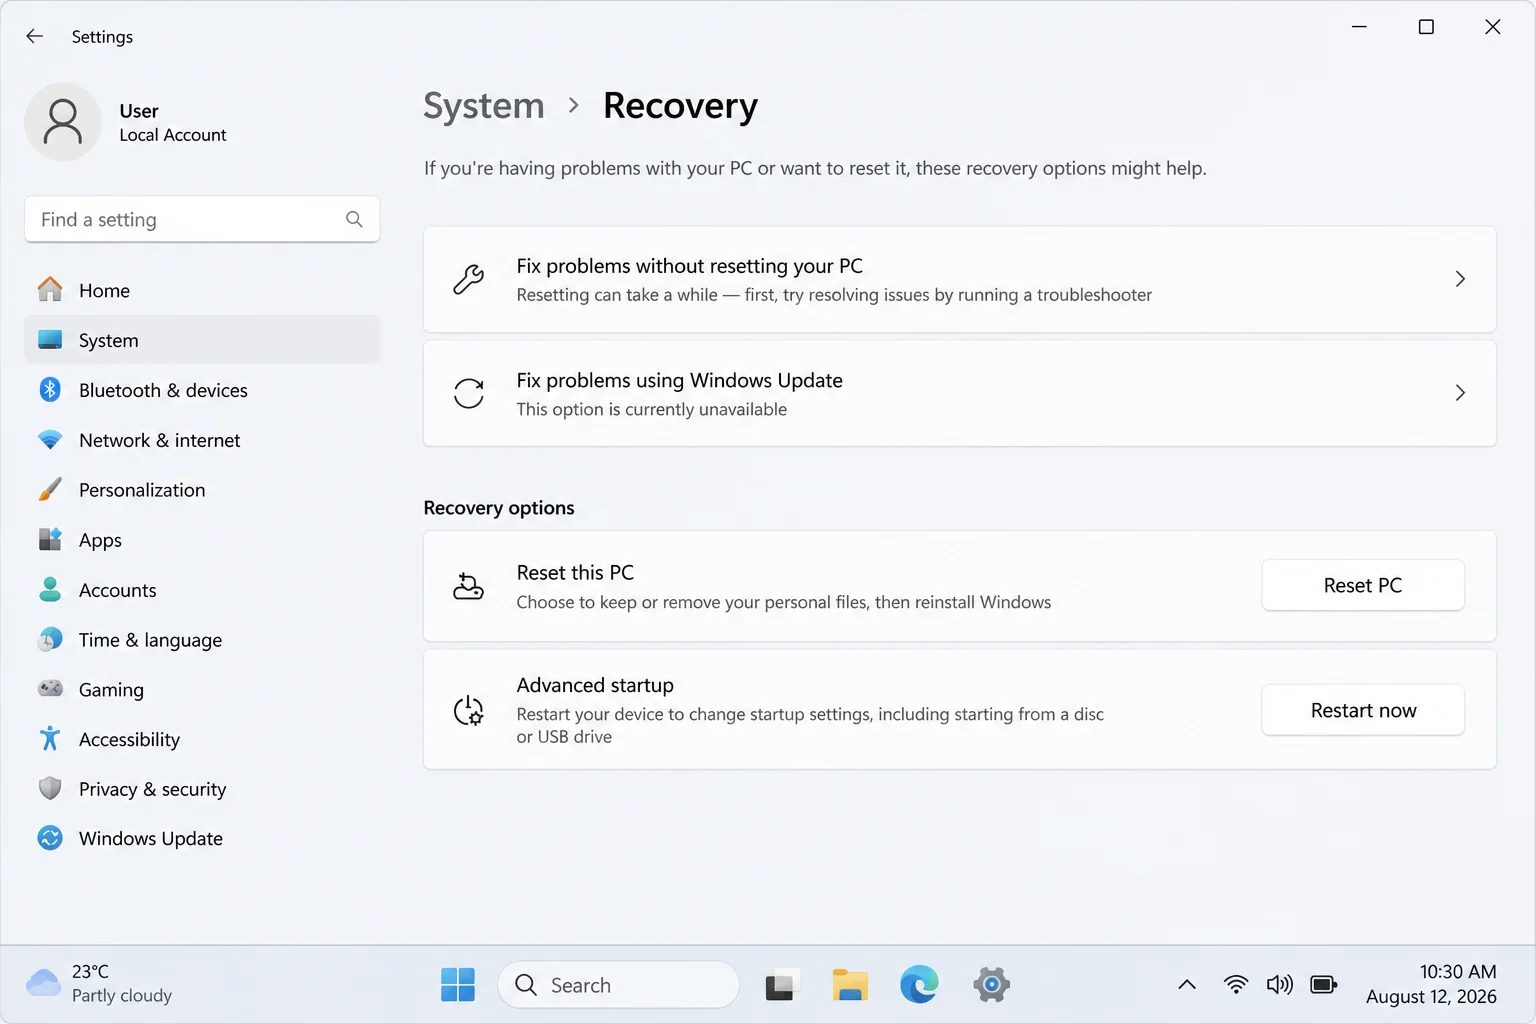1536x1024 pixels.
Task: Click the Accessibility figure icon
Action: (x=50, y=739)
